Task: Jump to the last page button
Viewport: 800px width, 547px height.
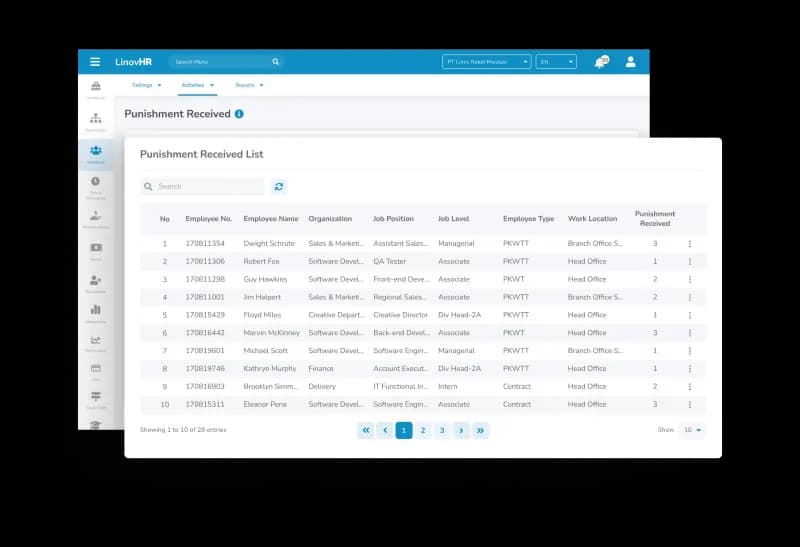Action: click(480, 430)
